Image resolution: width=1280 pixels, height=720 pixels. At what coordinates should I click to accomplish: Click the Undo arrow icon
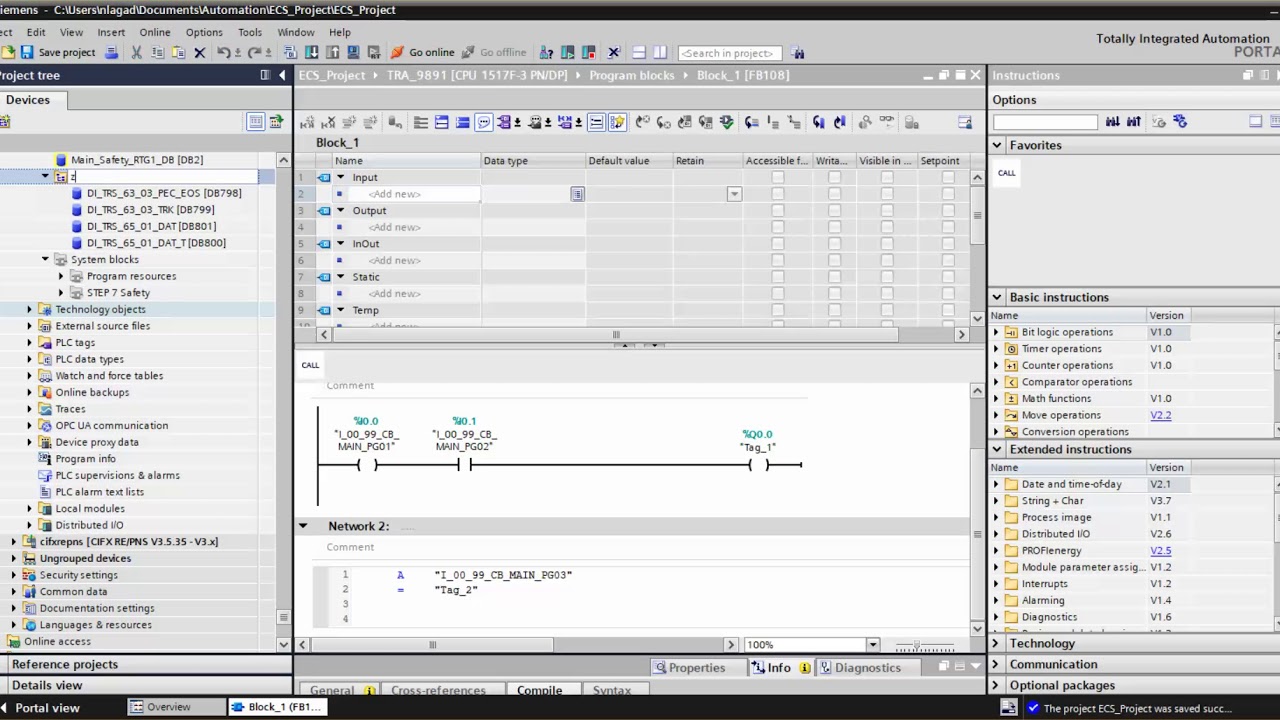[x=224, y=52]
